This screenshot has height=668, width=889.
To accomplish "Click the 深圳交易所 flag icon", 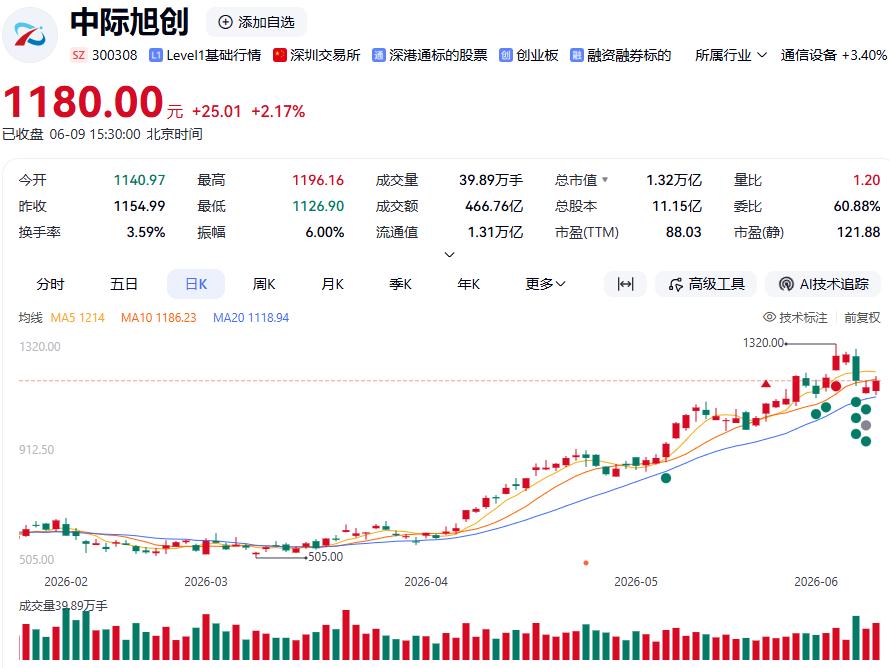I will (280, 55).
